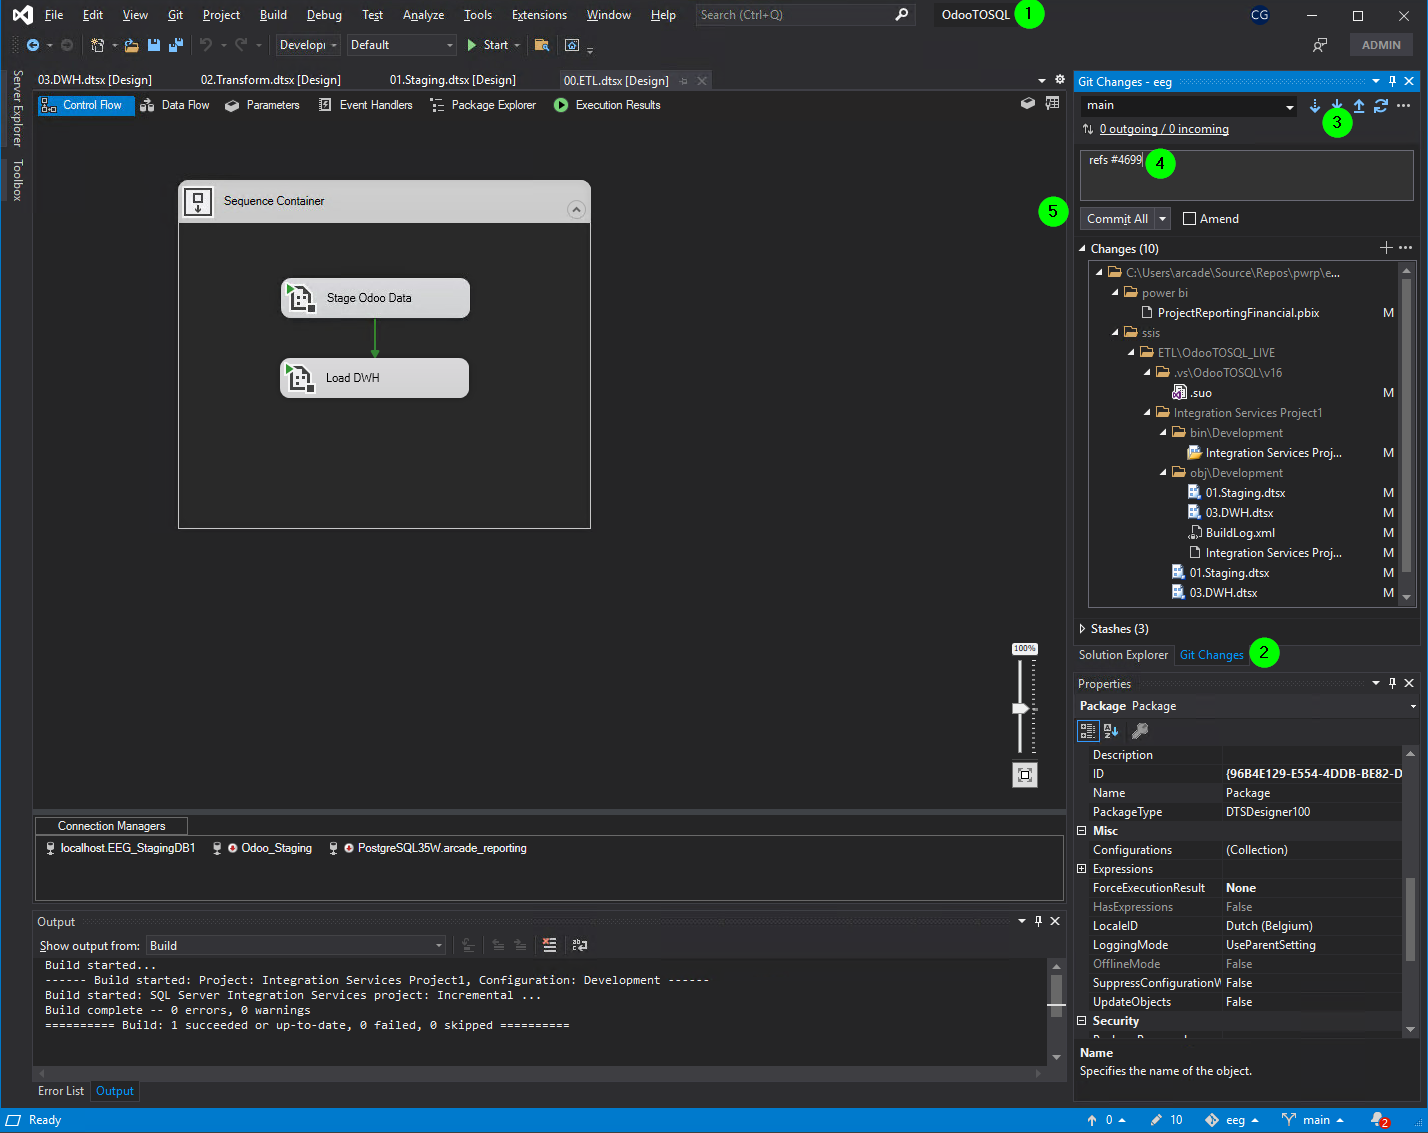Open the main branch dropdown
The width and height of the screenshot is (1428, 1133).
click(1289, 106)
